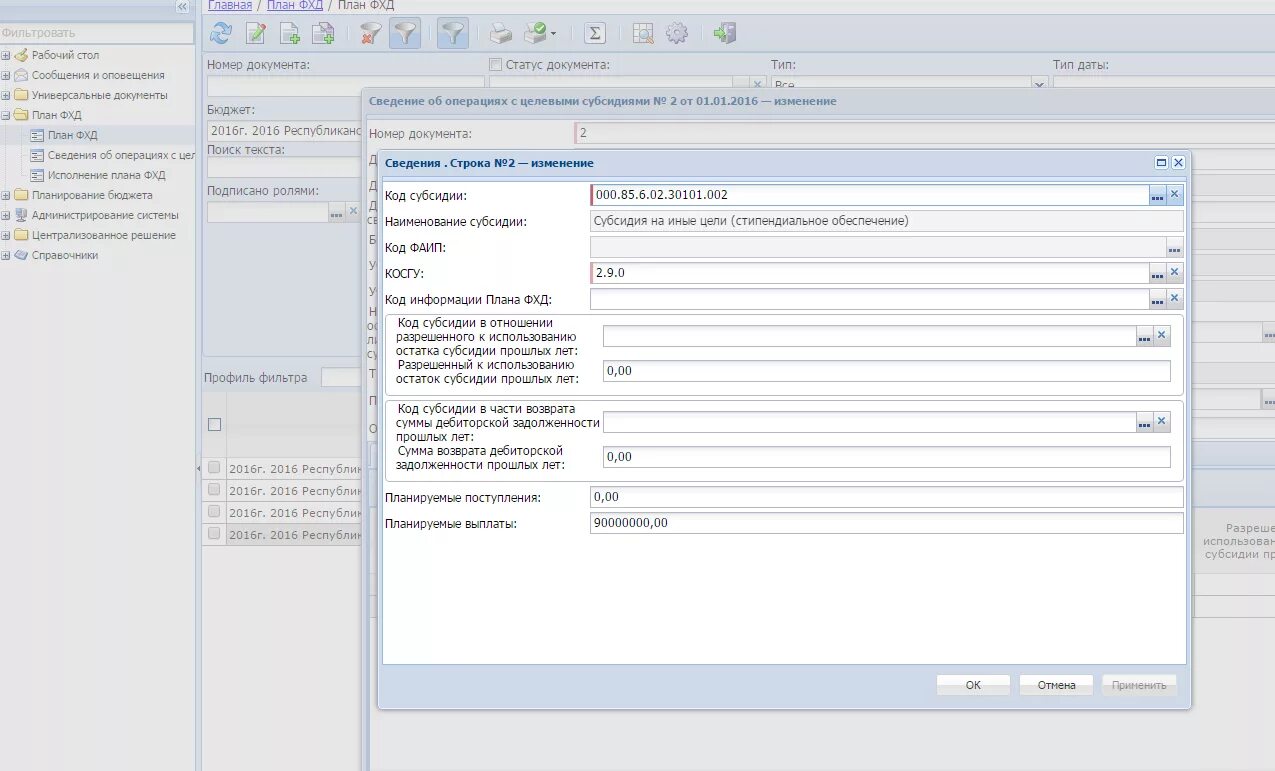This screenshot has height=771, width=1275.
Task: Clear Код информации Плана ФХД with X
Action: click(1175, 298)
